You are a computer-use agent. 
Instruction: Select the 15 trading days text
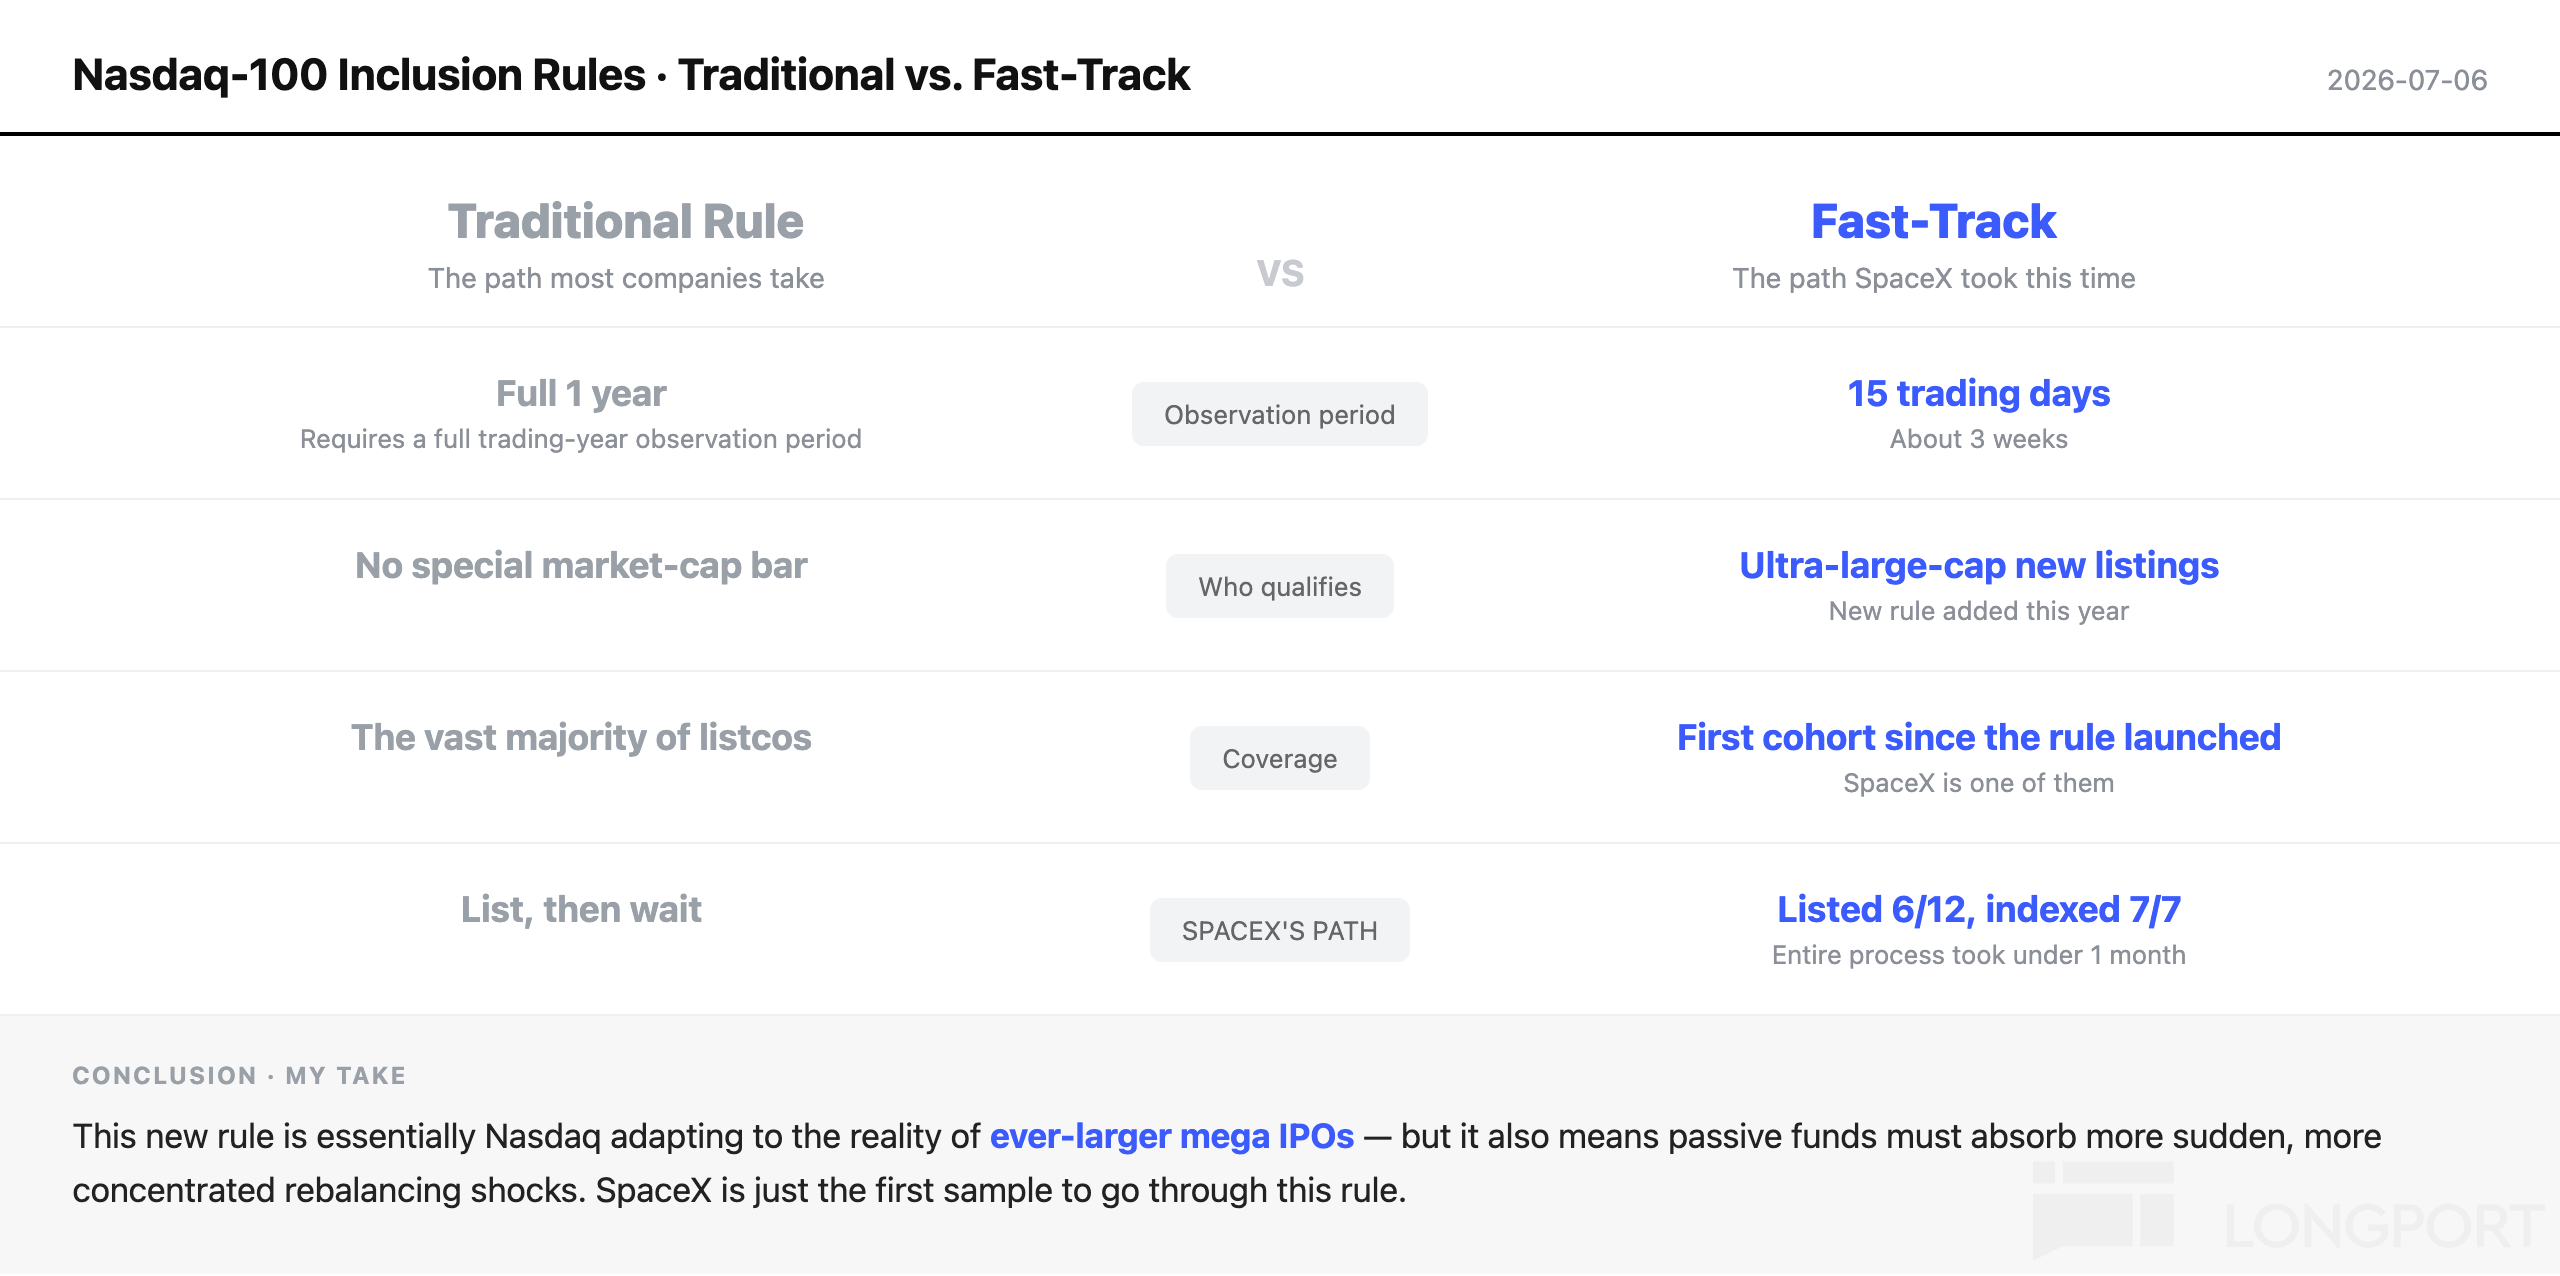pyautogui.click(x=1978, y=393)
